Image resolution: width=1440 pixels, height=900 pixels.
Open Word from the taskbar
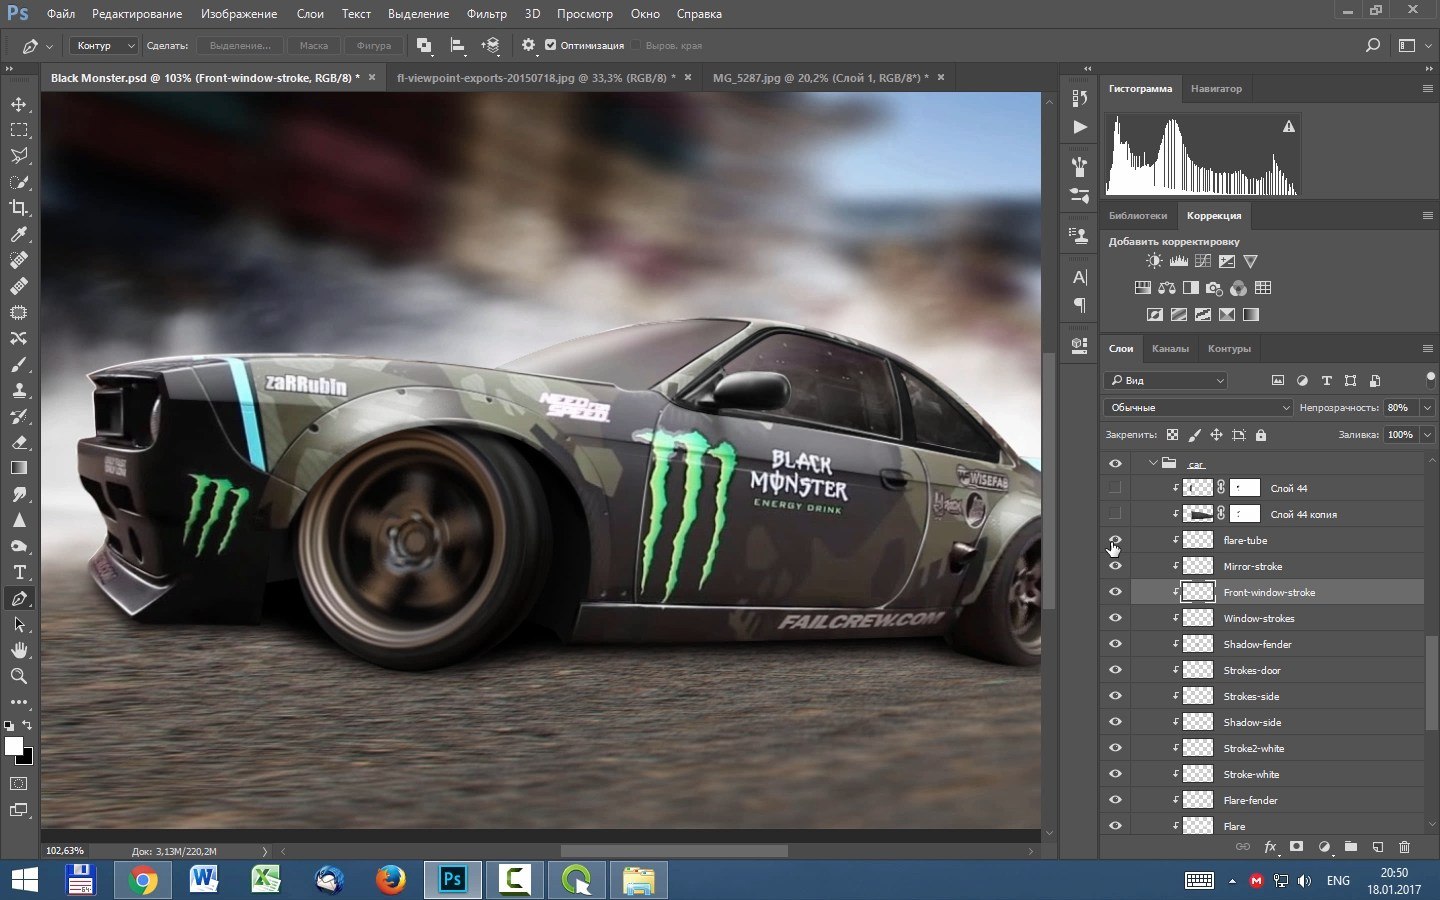(x=205, y=880)
